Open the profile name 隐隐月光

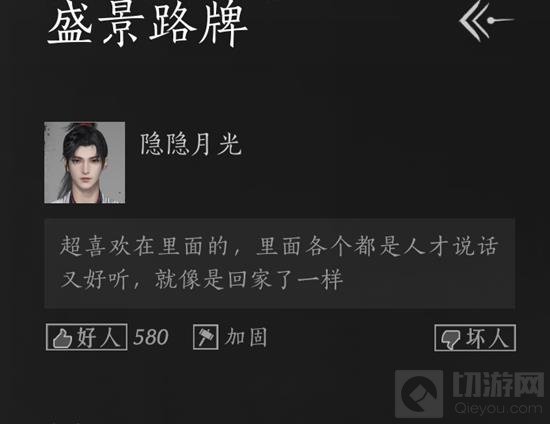tap(191, 144)
